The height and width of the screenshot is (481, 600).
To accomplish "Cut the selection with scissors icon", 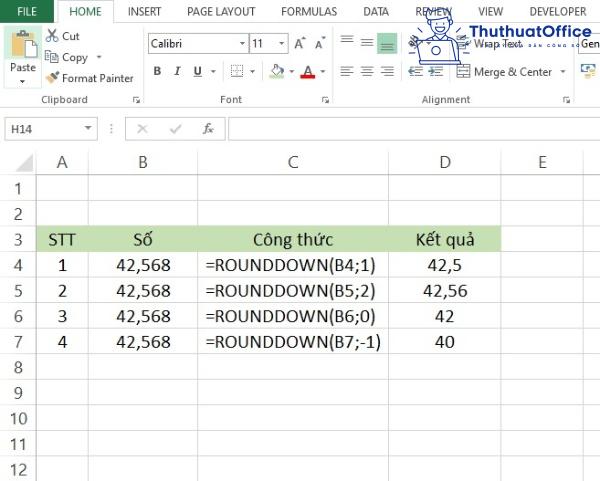I will [52, 36].
